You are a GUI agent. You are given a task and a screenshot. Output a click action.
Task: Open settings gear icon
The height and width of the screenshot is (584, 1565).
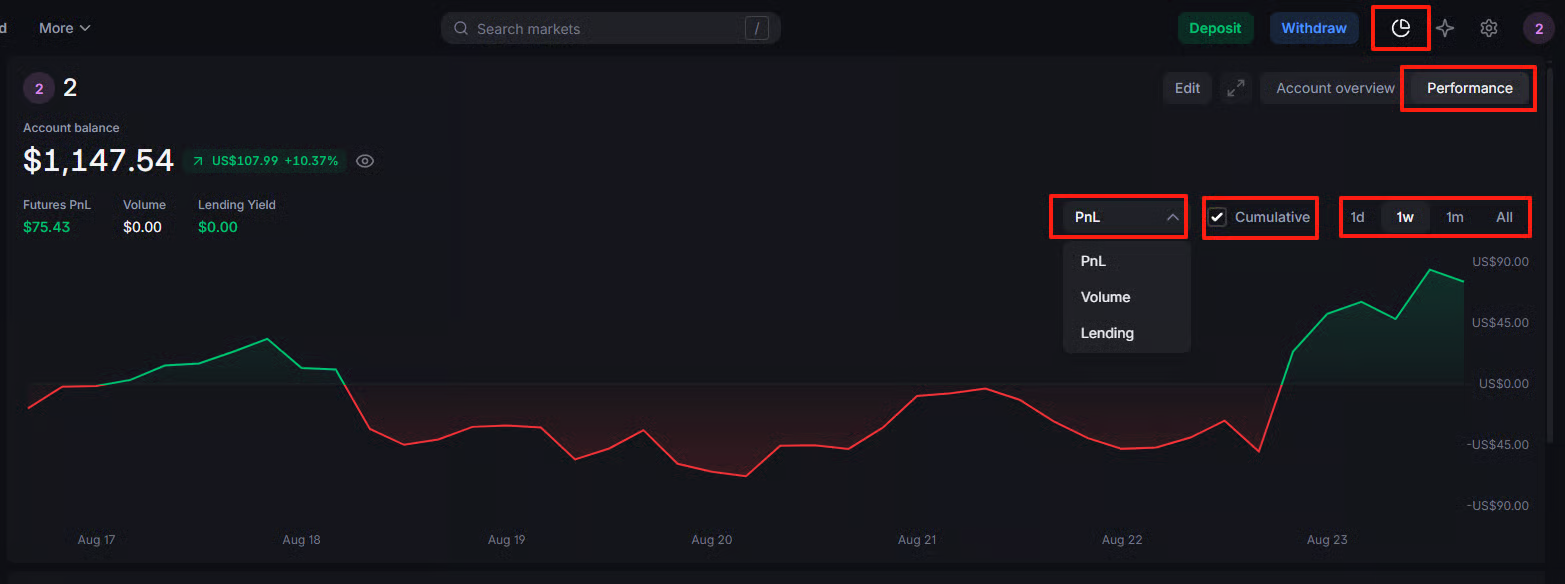coord(1489,28)
